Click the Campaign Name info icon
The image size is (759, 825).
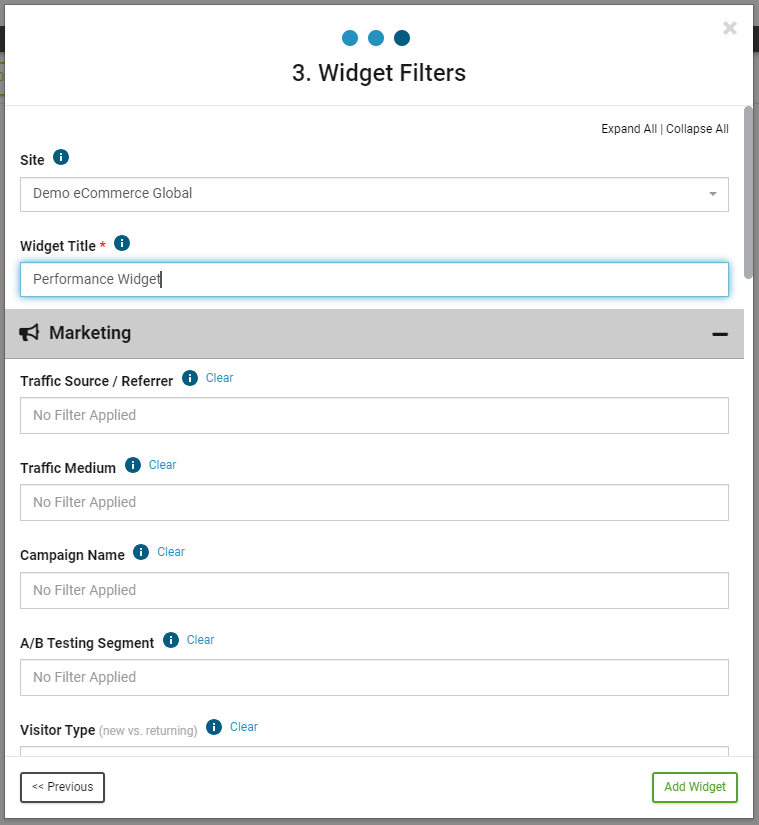[x=141, y=553]
